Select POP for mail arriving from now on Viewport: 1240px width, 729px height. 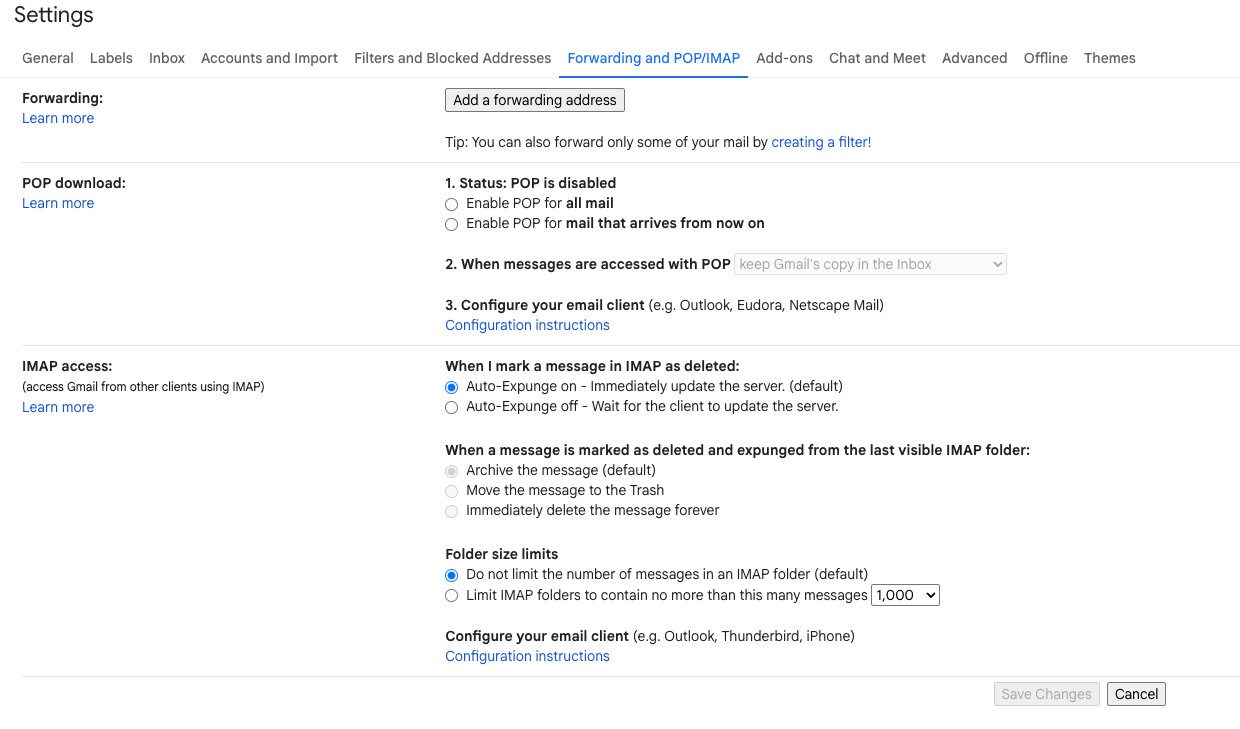tap(452, 224)
